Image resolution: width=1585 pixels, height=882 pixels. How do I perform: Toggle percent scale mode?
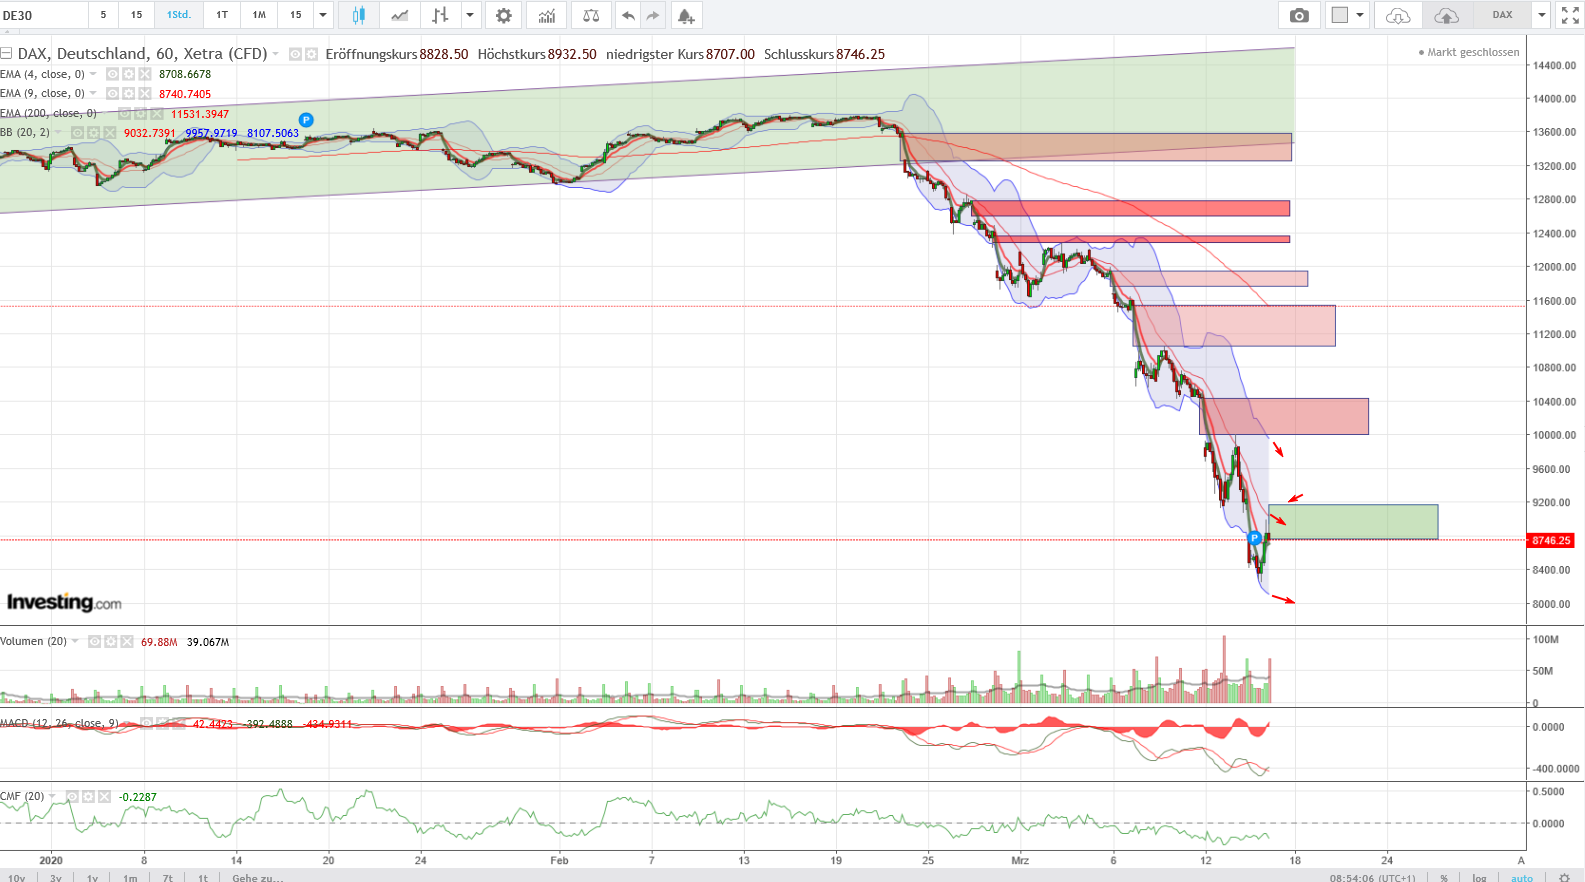(1444, 877)
